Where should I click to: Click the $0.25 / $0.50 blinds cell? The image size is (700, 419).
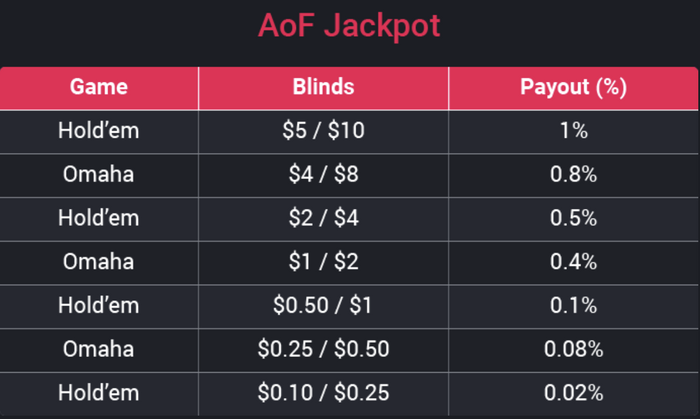pyautogui.click(x=323, y=349)
